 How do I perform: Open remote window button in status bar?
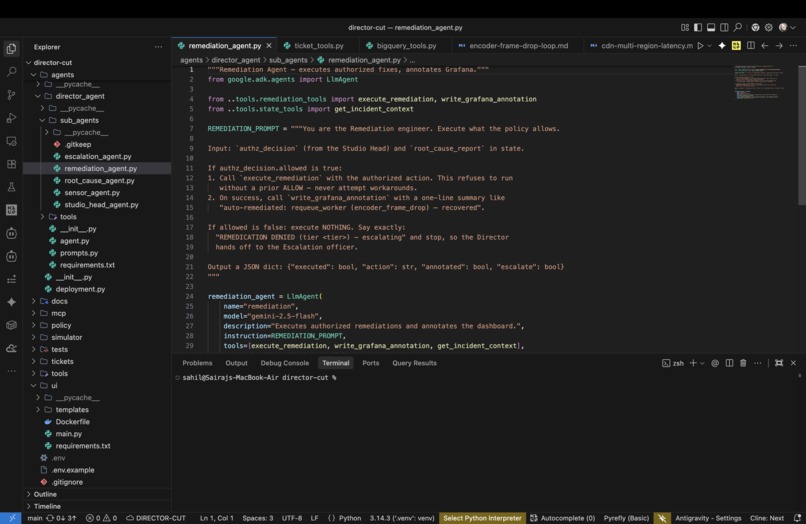(11, 518)
